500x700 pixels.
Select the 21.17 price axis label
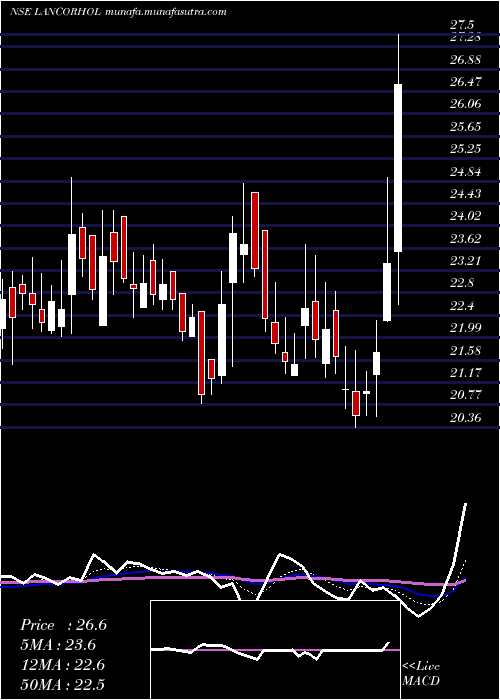(465, 373)
